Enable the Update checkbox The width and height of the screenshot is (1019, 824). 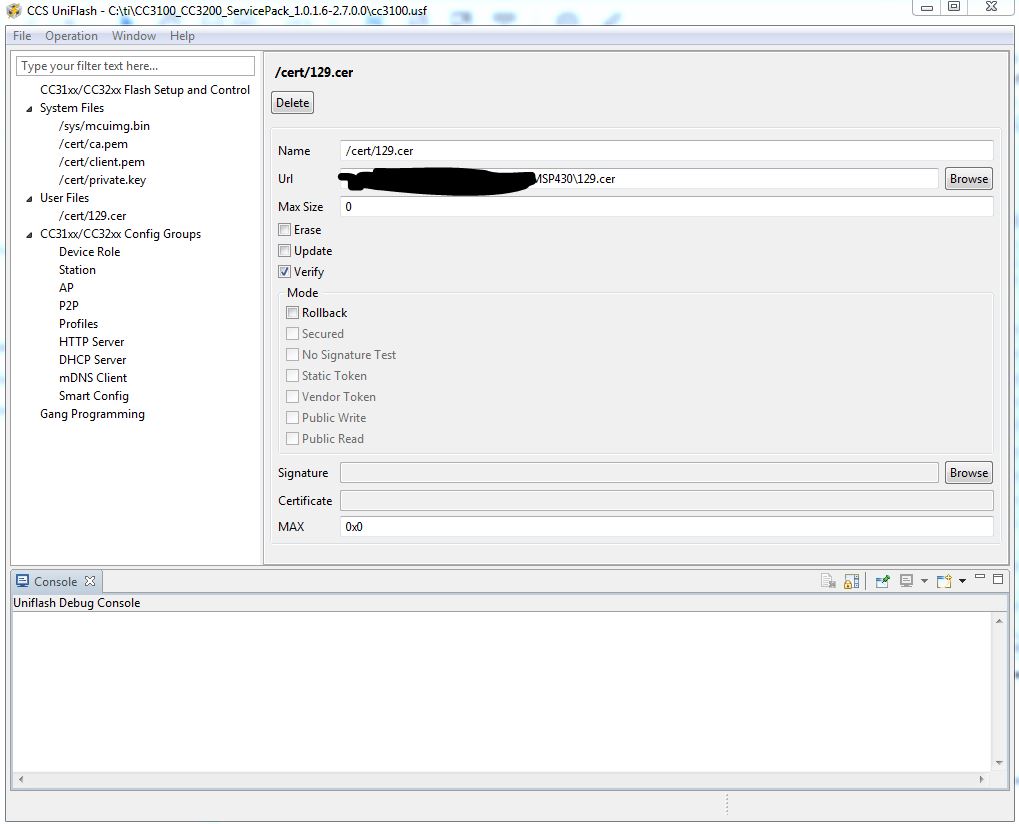[x=285, y=250]
